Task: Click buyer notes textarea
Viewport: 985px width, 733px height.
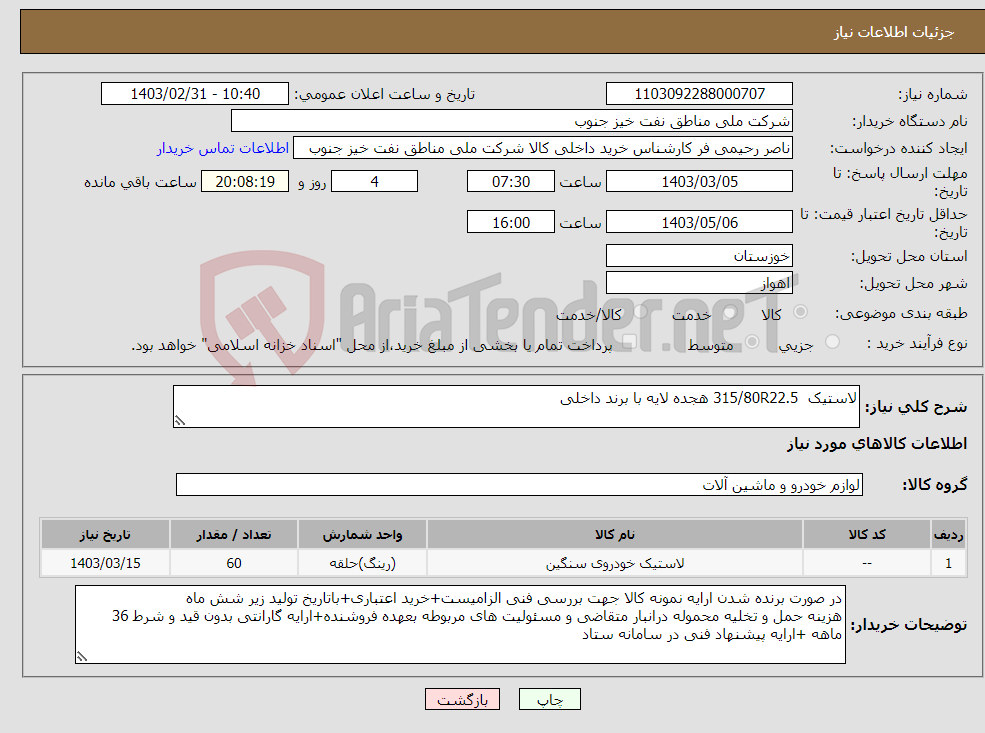Action: coord(460,624)
